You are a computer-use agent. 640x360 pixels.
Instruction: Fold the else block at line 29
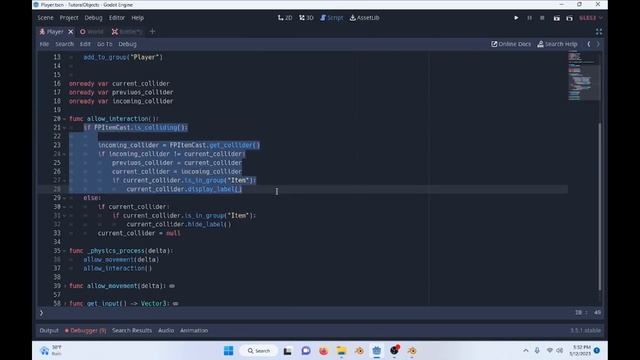click(x=64, y=198)
